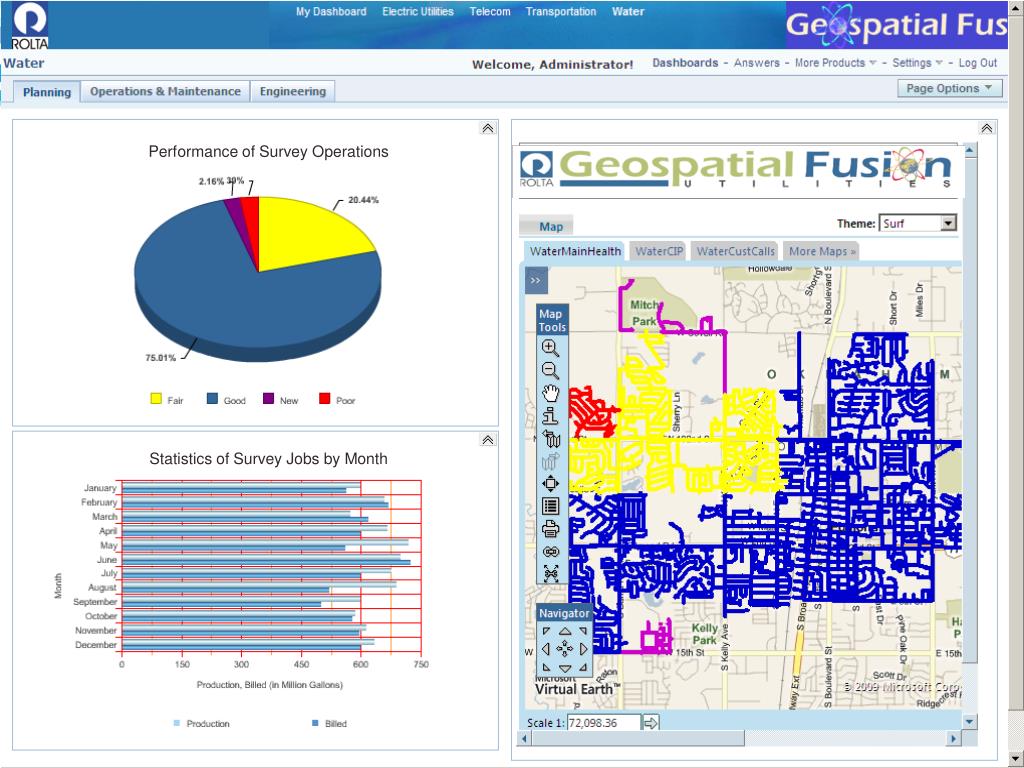Click the 20.44% pie chart label
The height and width of the screenshot is (768, 1024).
[x=363, y=200]
